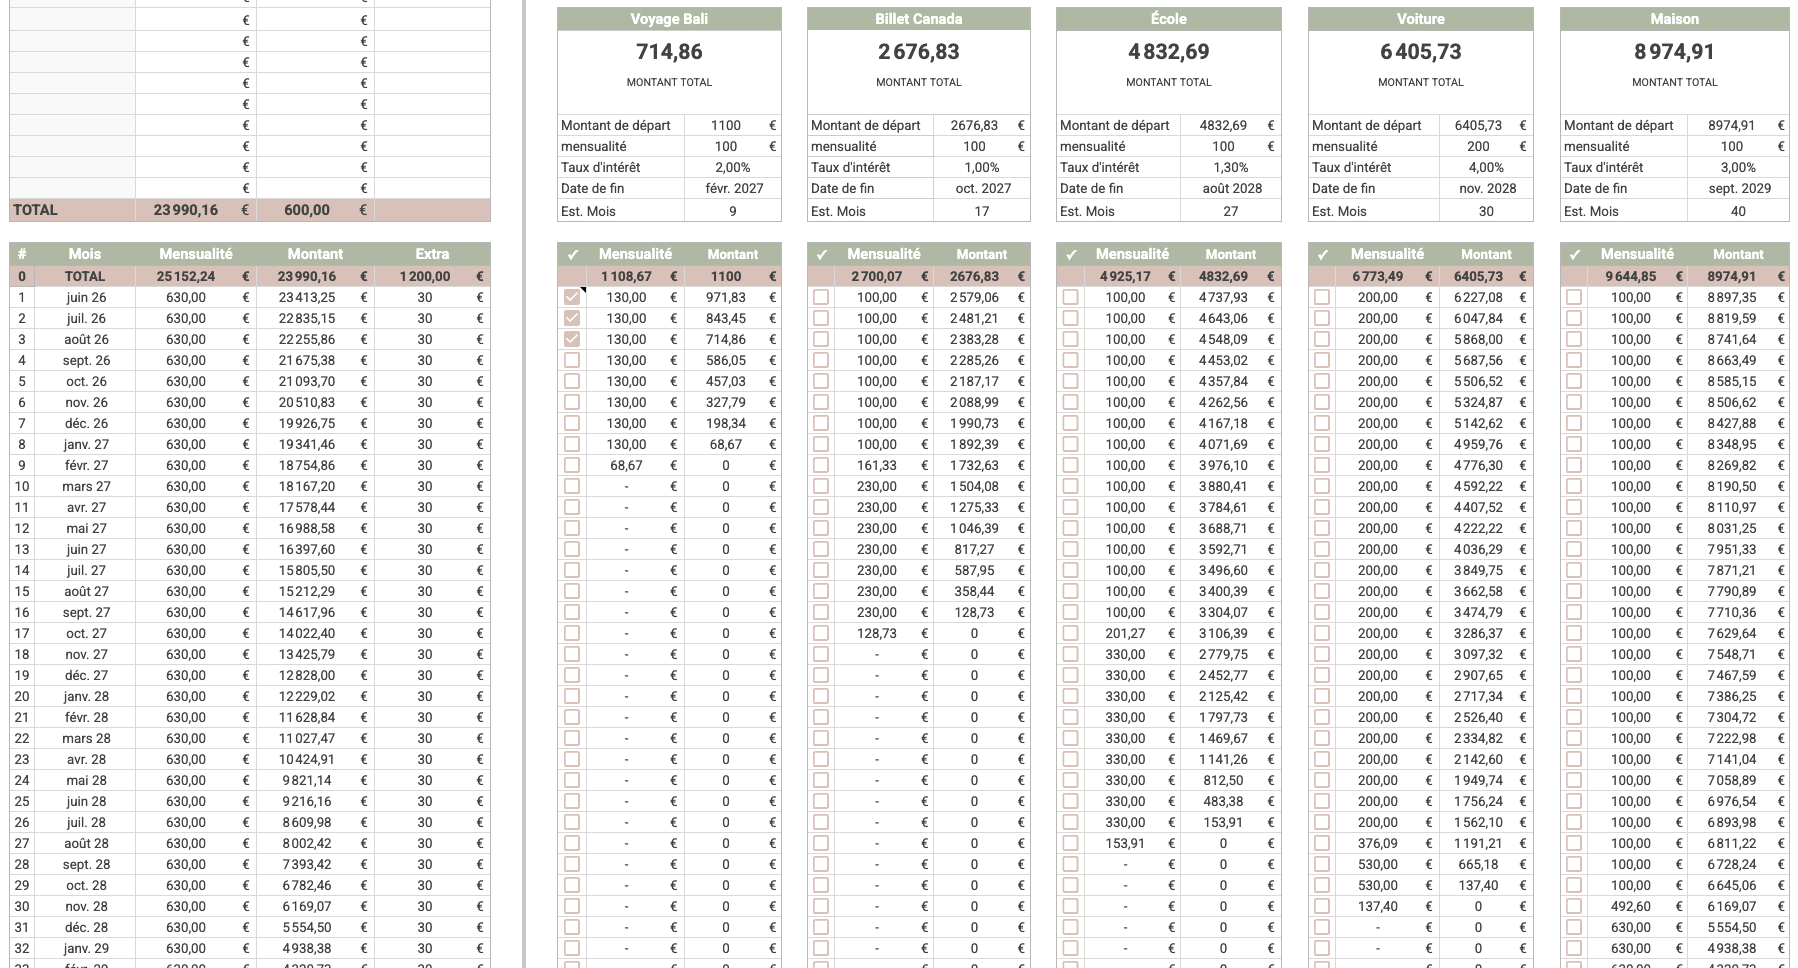Check the Maison box beside 8 819,59
The width and height of the screenshot is (1798, 968).
click(x=1574, y=318)
